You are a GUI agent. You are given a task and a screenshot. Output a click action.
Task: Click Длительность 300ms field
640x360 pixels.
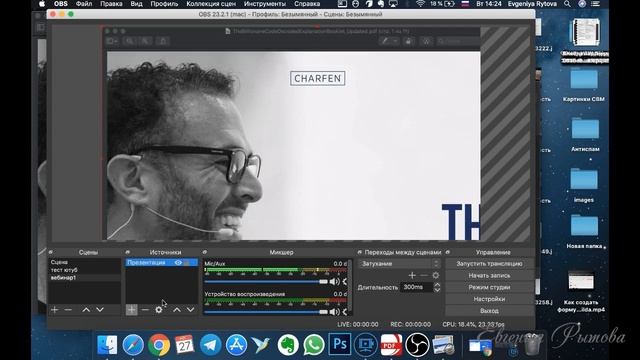pos(416,287)
